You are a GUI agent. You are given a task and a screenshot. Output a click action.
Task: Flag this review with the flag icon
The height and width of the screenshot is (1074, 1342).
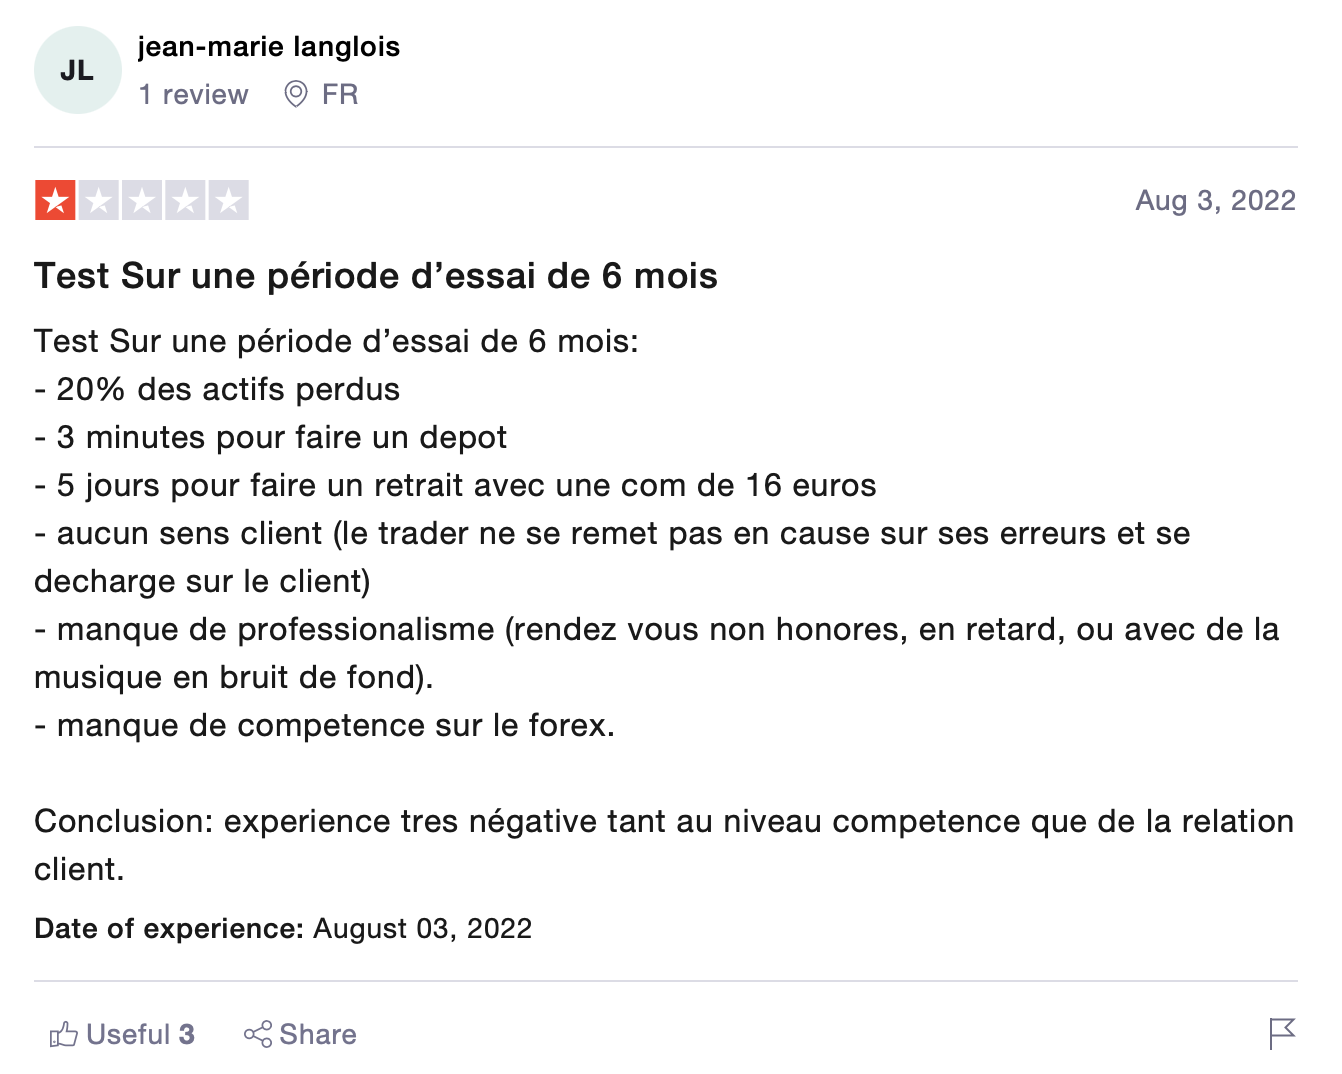(x=1281, y=1034)
